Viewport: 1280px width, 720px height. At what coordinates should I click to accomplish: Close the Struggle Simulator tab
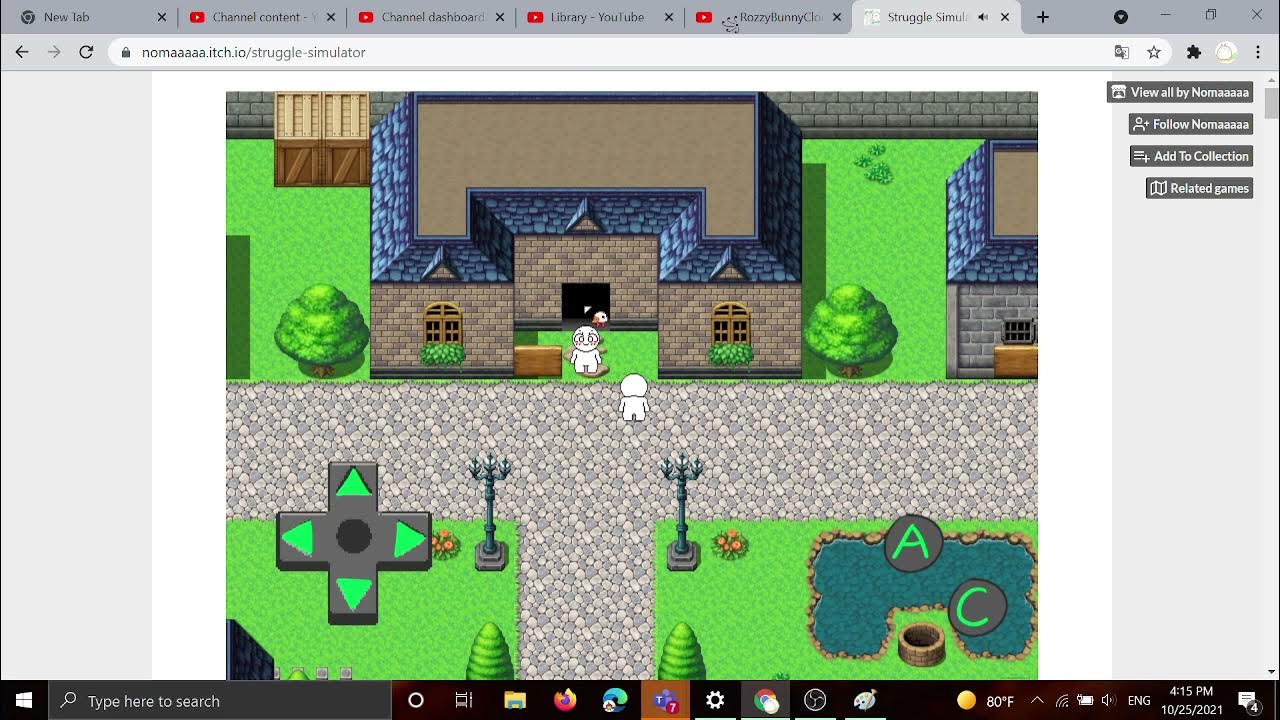[x=1005, y=17]
